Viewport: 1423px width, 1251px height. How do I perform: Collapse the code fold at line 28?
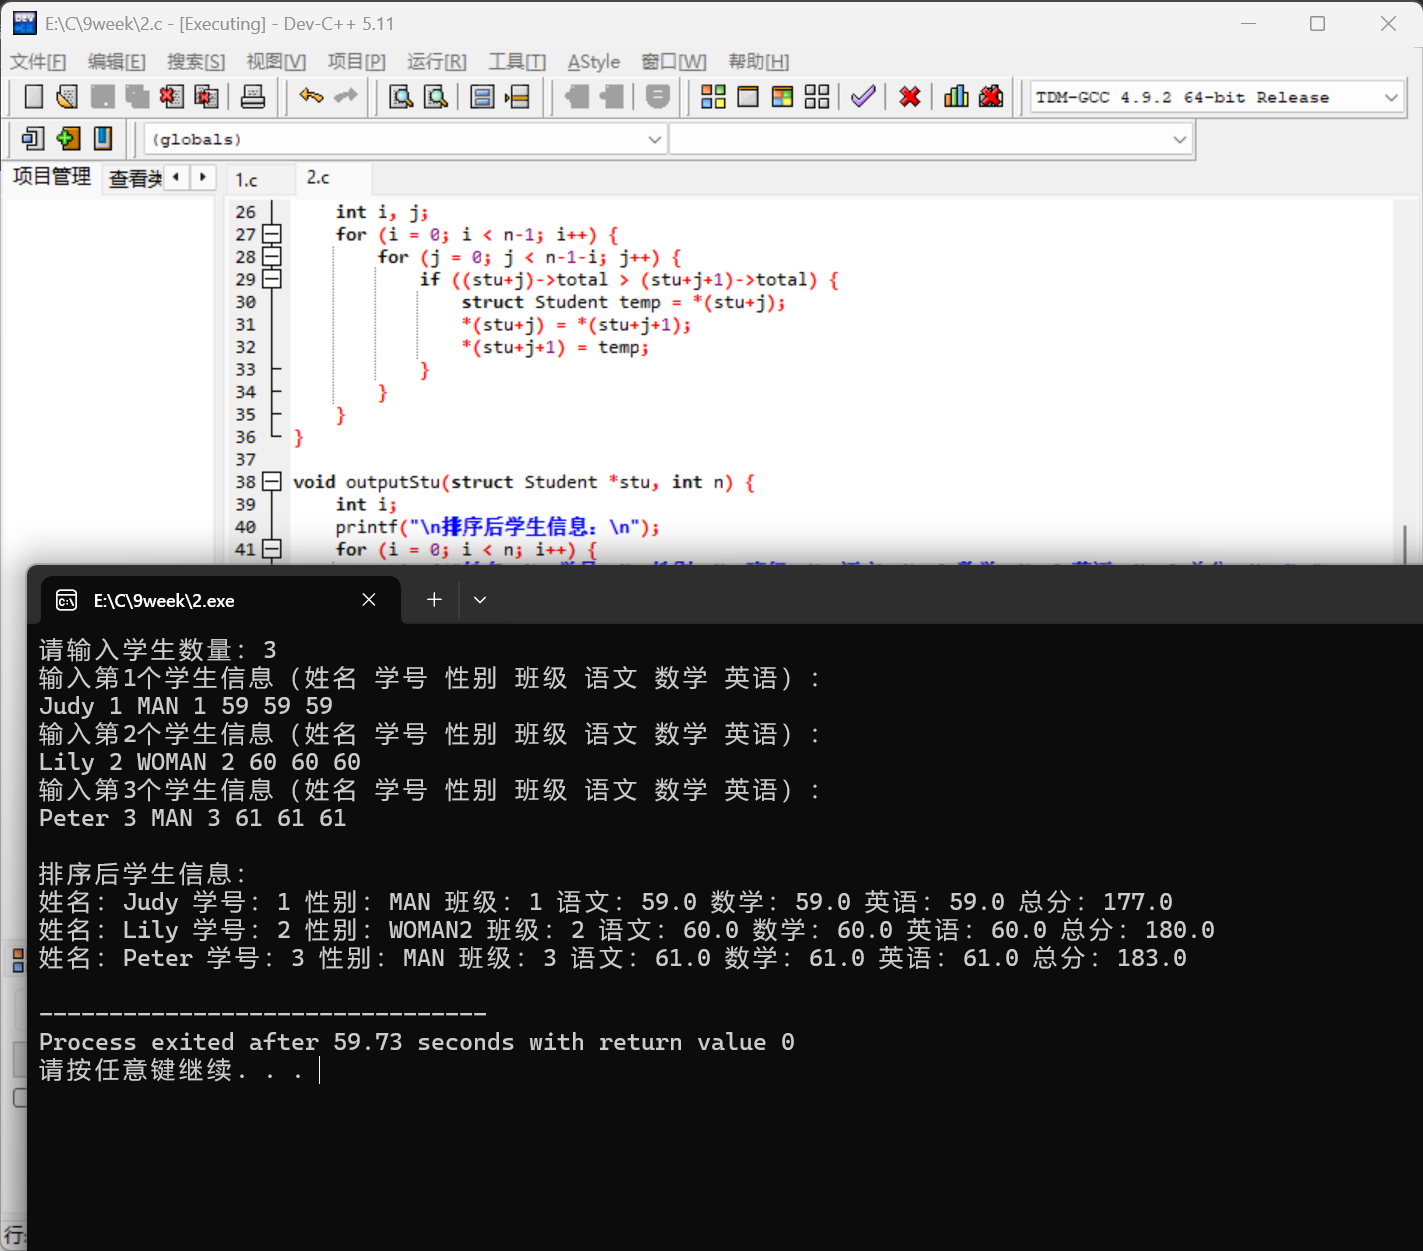click(x=272, y=257)
